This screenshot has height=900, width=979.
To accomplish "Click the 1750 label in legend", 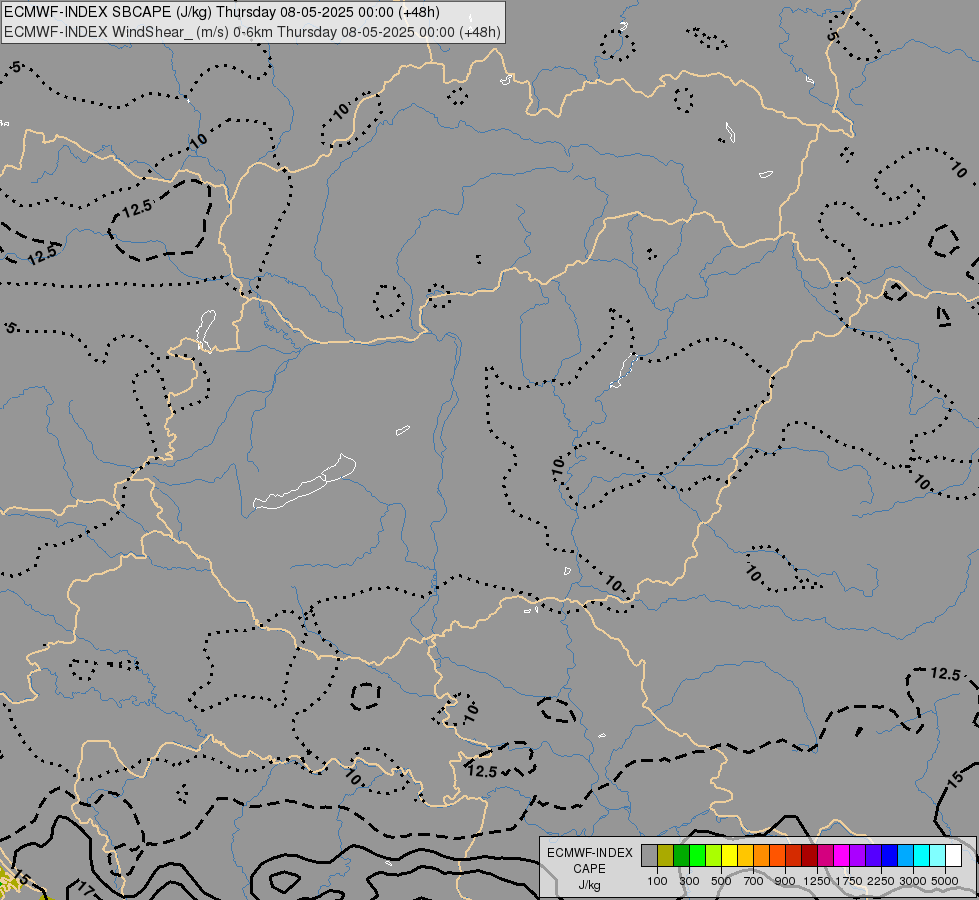I will pyautogui.click(x=849, y=881).
